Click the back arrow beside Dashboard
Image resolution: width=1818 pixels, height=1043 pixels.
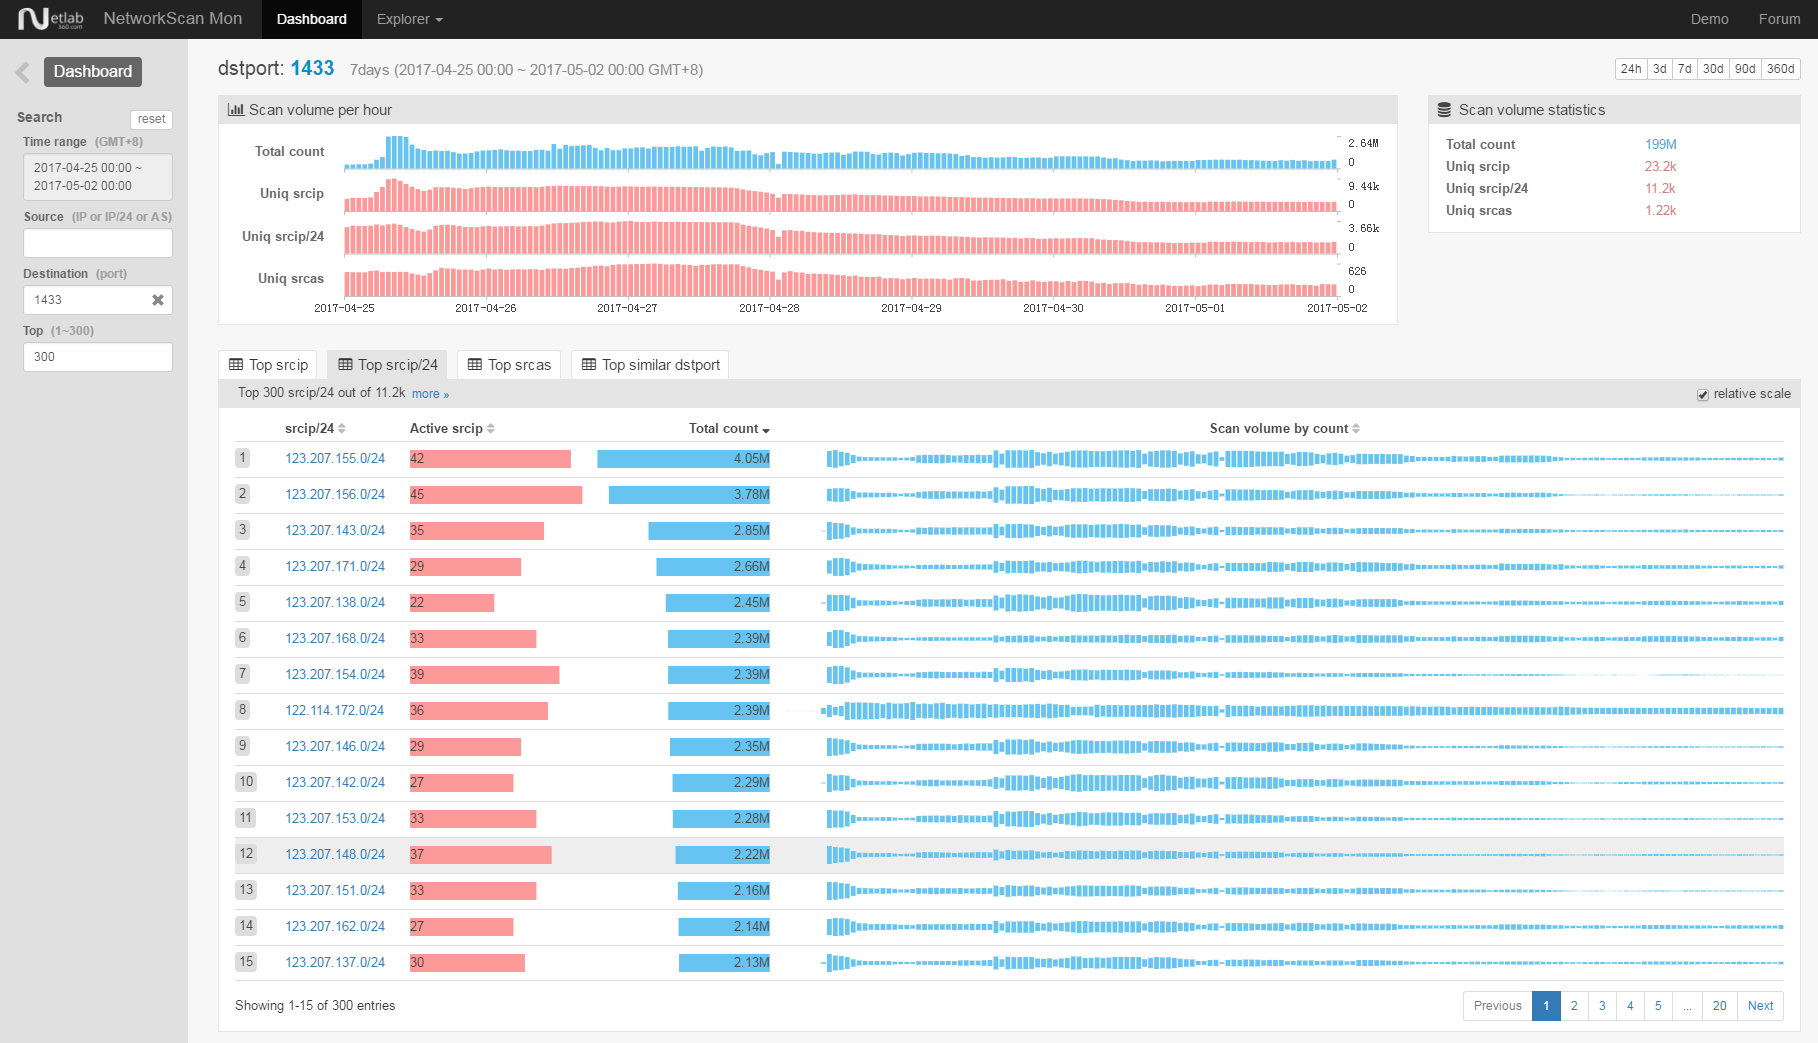[23, 72]
